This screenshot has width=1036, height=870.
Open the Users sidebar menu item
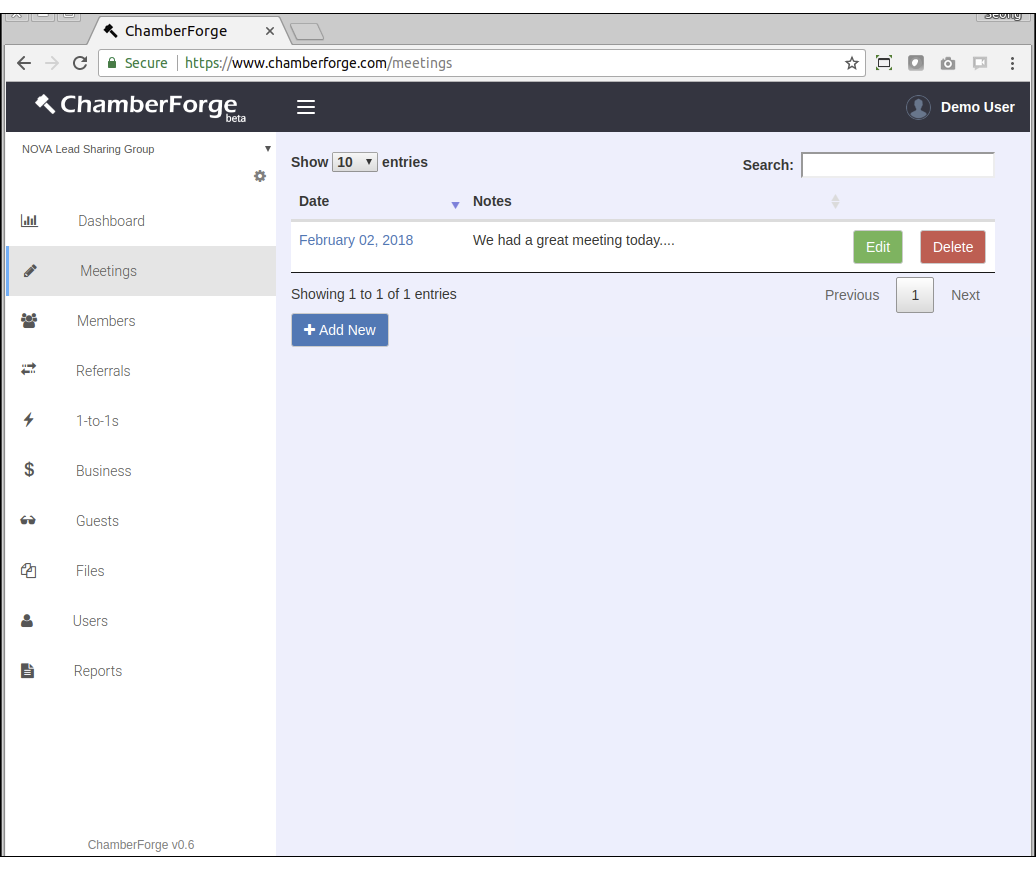[90, 621]
